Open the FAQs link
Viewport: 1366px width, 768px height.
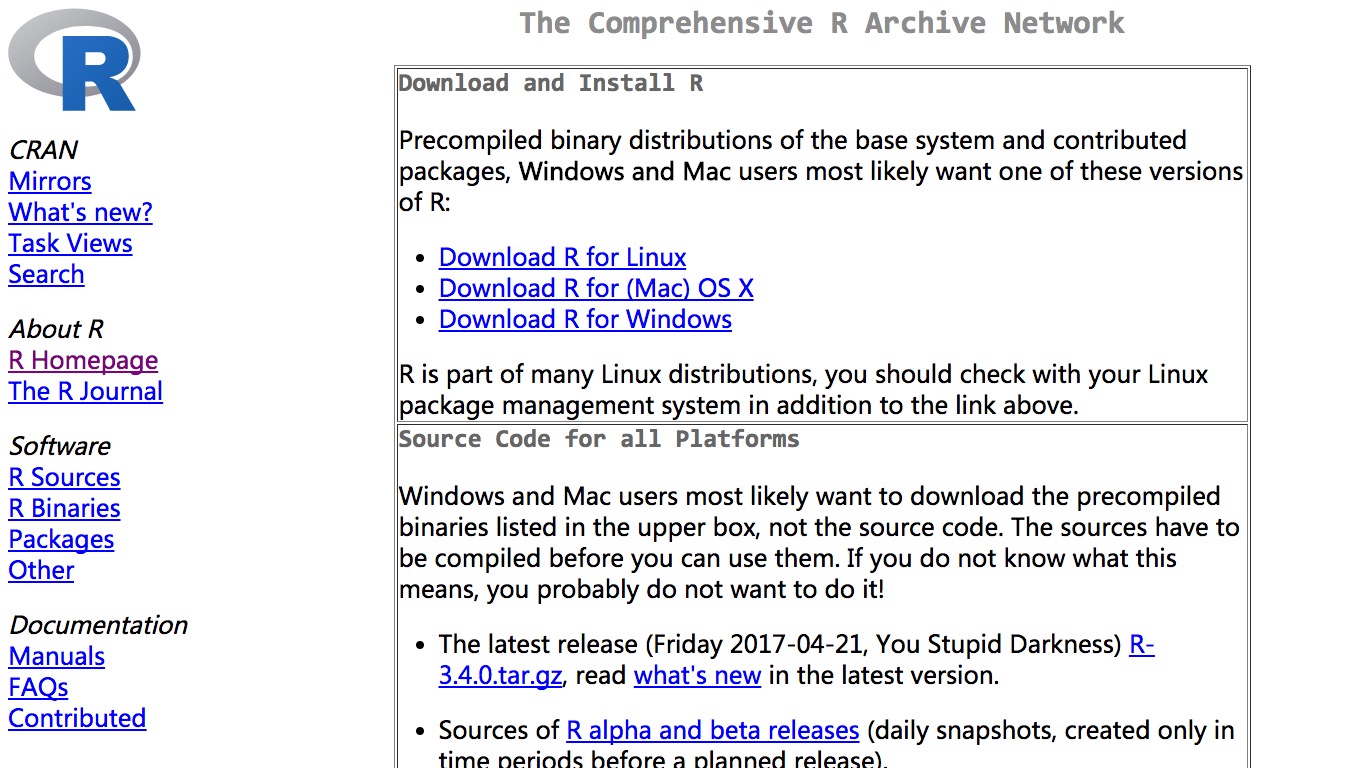coord(38,687)
